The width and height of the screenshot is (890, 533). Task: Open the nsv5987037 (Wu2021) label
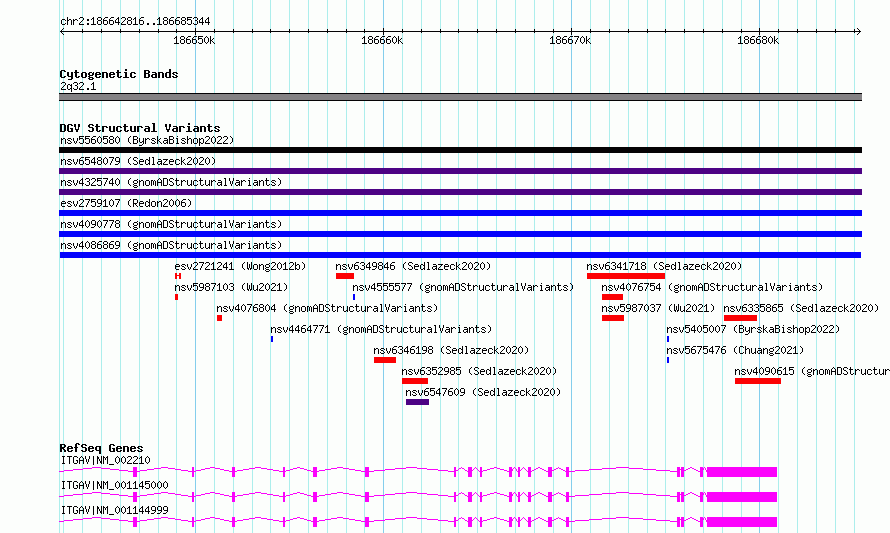click(x=658, y=308)
